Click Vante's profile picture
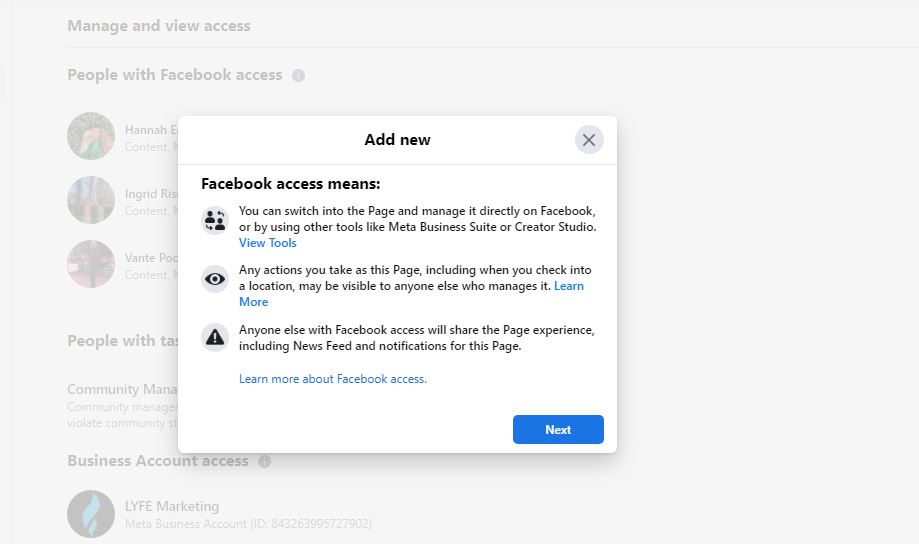 tap(91, 264)
